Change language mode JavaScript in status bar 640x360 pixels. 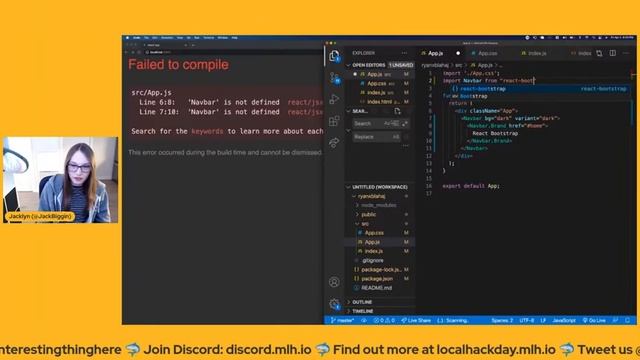tap(564, 320)
